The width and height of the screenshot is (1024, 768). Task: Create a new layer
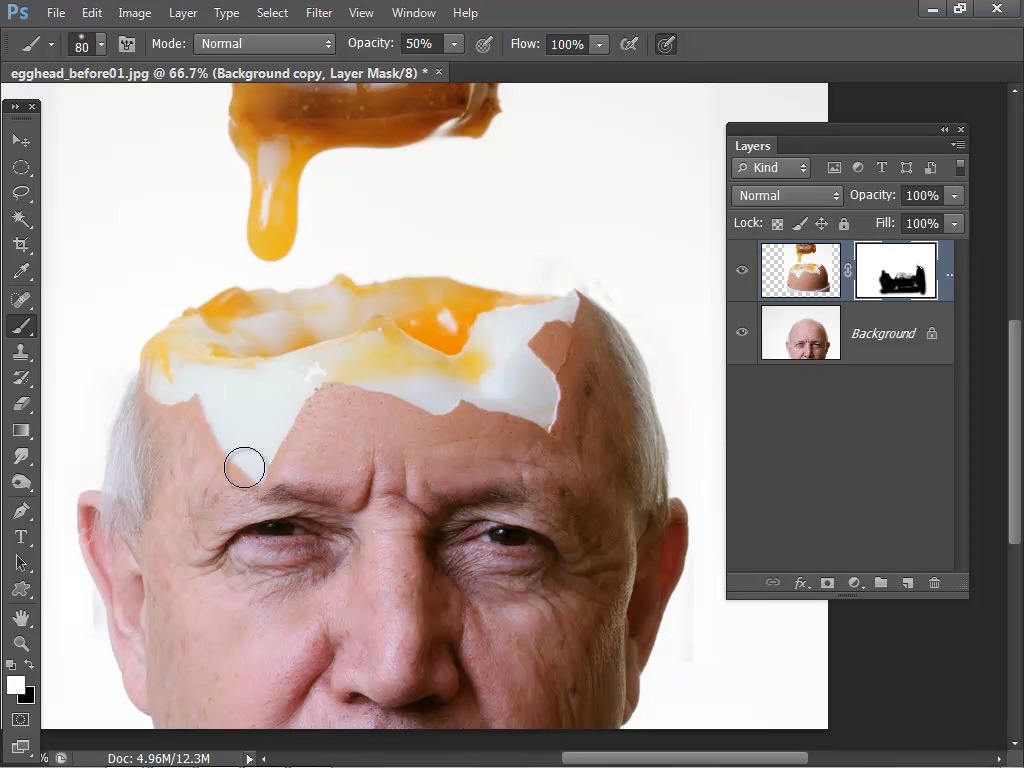click(x=908, y=583)
